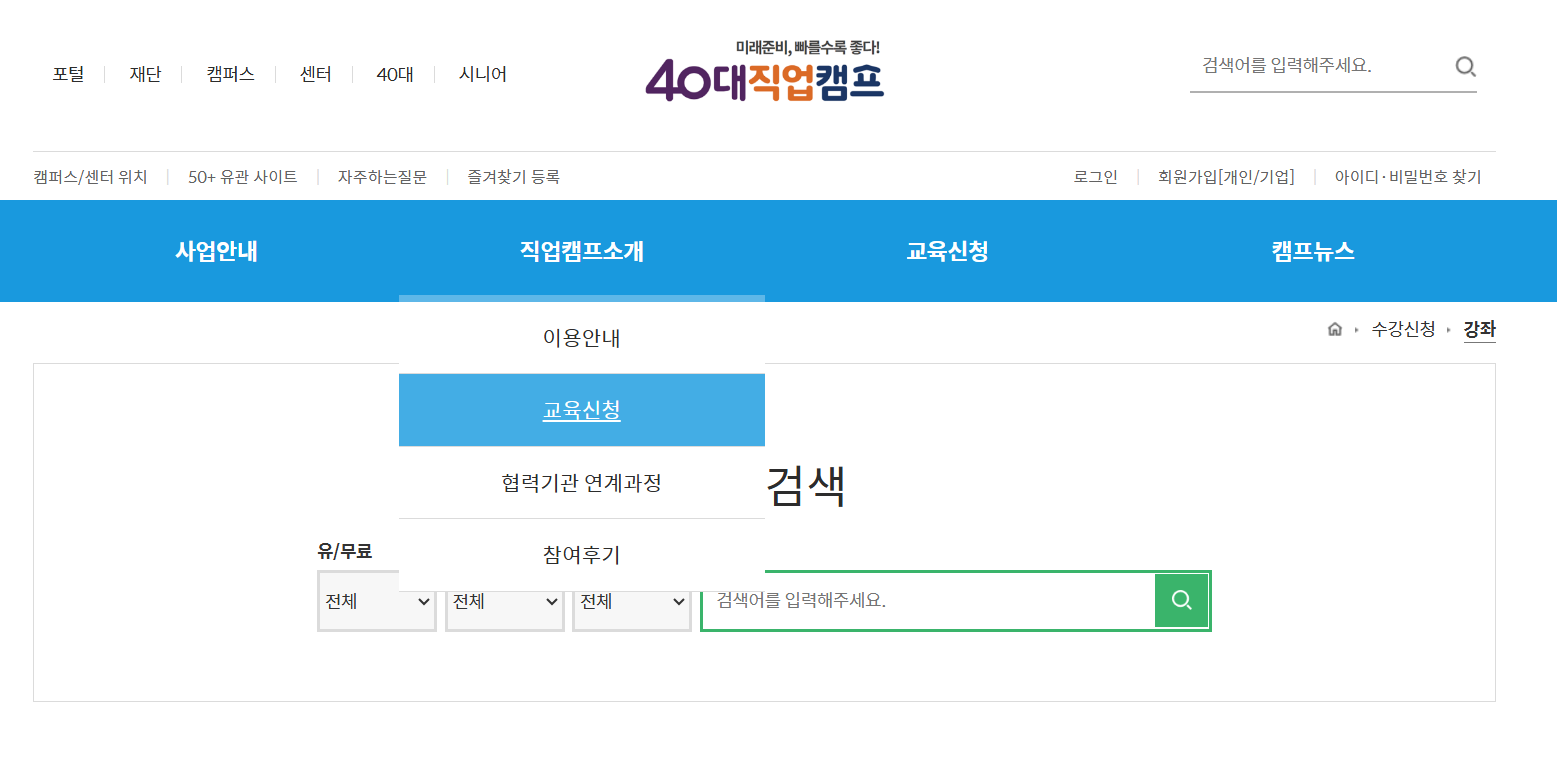1557x773 pixels.
Task: Click the green search button icon
Action: 1181,600
